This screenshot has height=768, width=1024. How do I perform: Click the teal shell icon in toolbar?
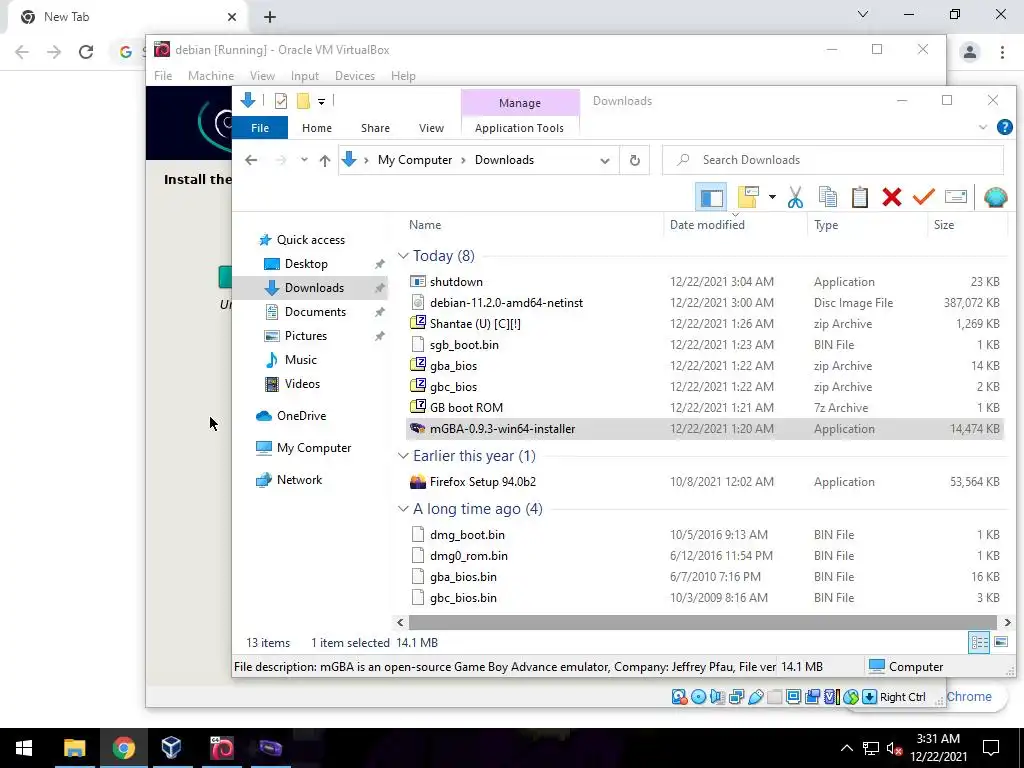point(995,197)
